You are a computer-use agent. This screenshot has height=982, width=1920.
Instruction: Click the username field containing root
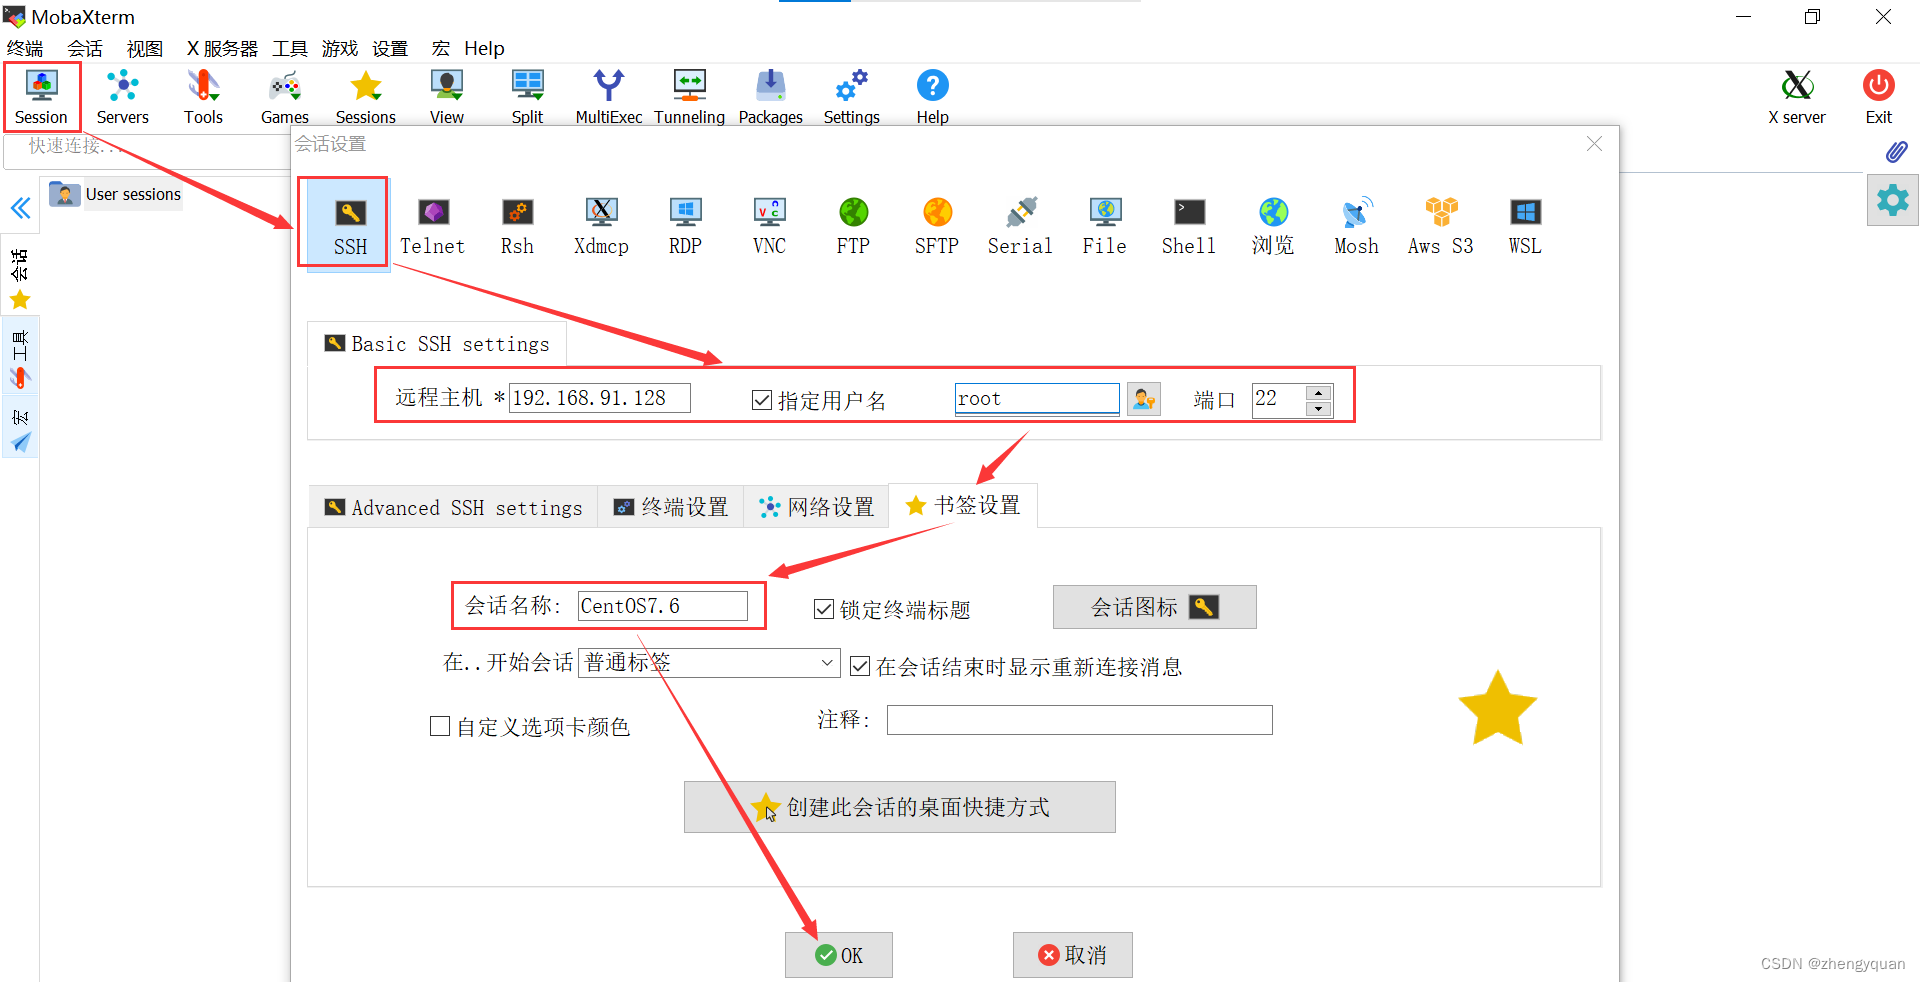(x=1037, y=398)
